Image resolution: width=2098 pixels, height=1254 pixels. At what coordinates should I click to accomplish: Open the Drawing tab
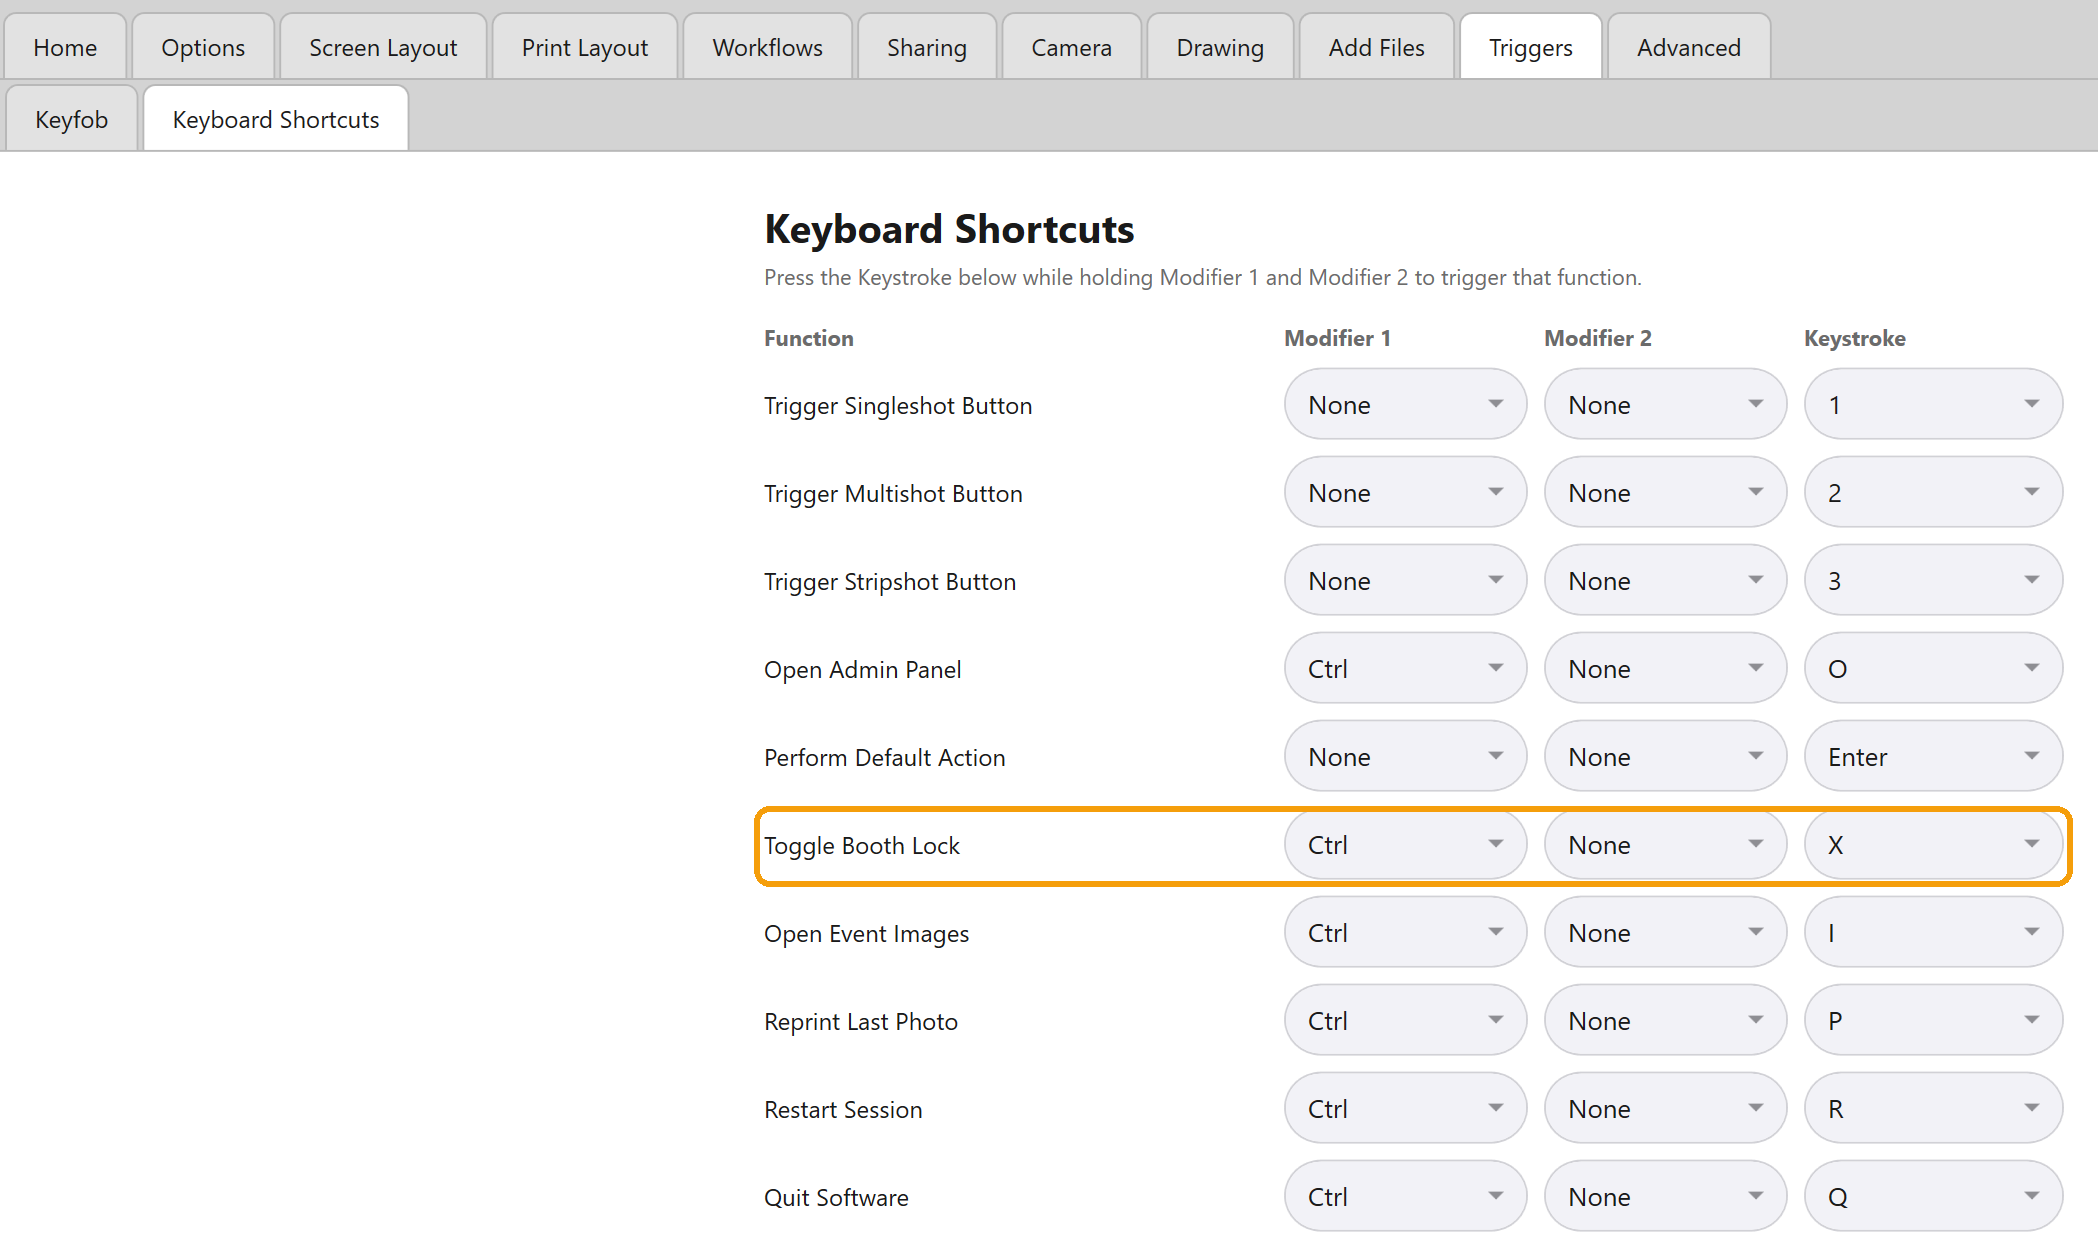[x=1220, y=47]
